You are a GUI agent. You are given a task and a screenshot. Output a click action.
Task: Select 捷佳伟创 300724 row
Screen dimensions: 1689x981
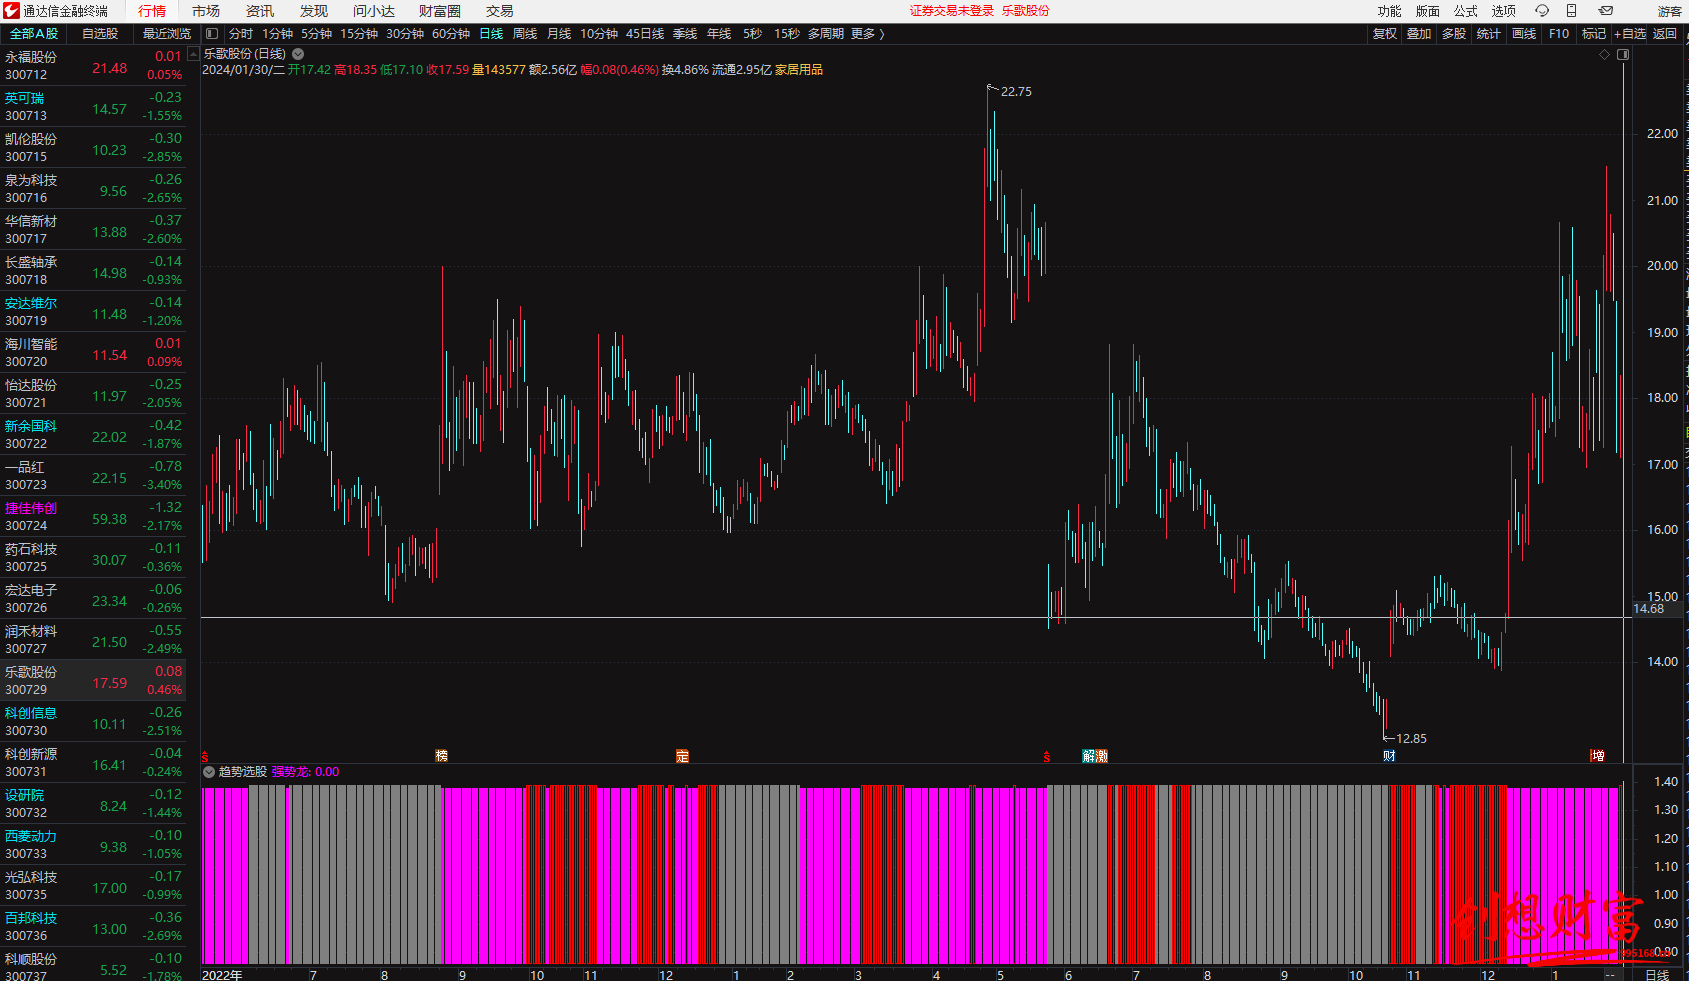(93, 516)
